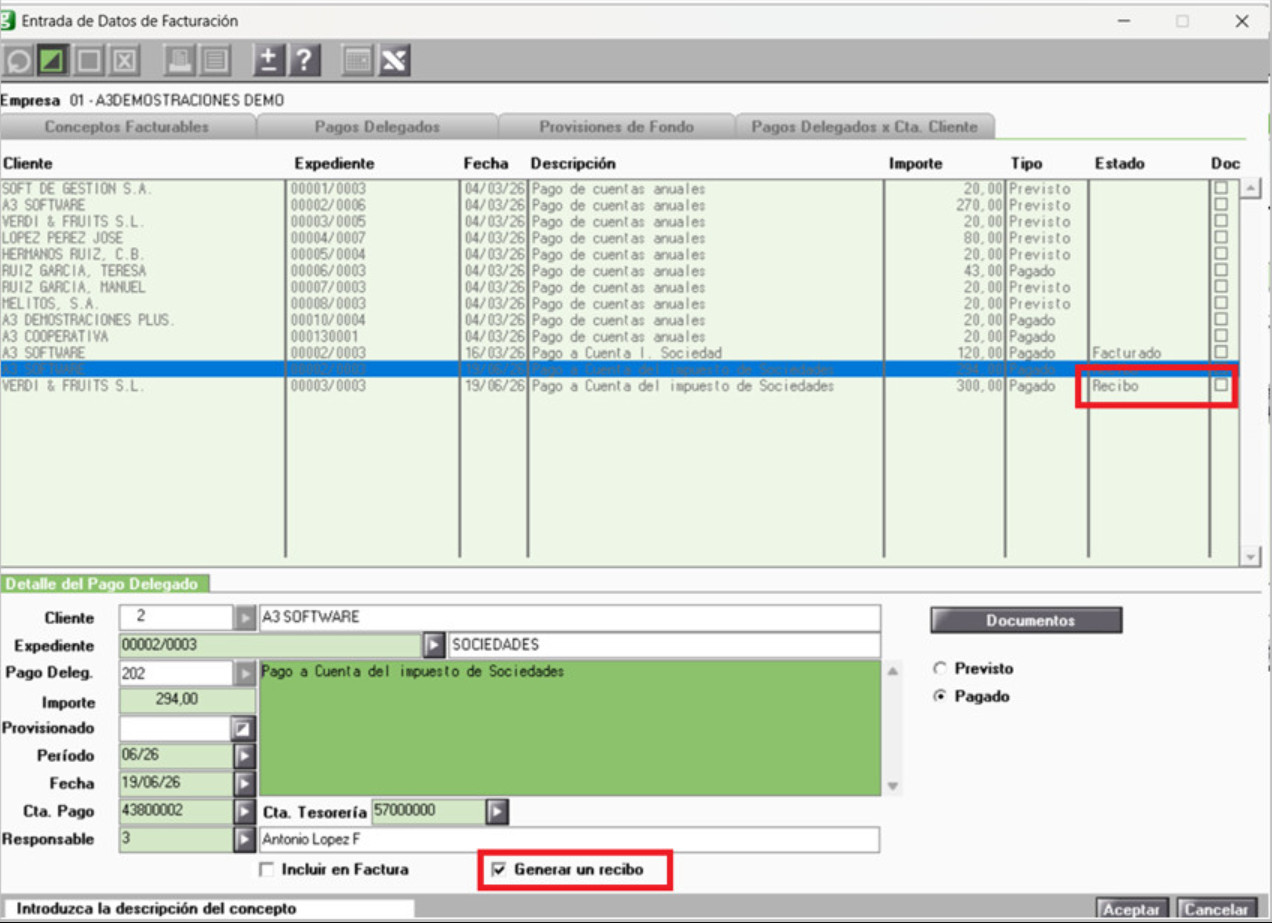Click the green diagonal-square toolbar icon

click(52, 61)
